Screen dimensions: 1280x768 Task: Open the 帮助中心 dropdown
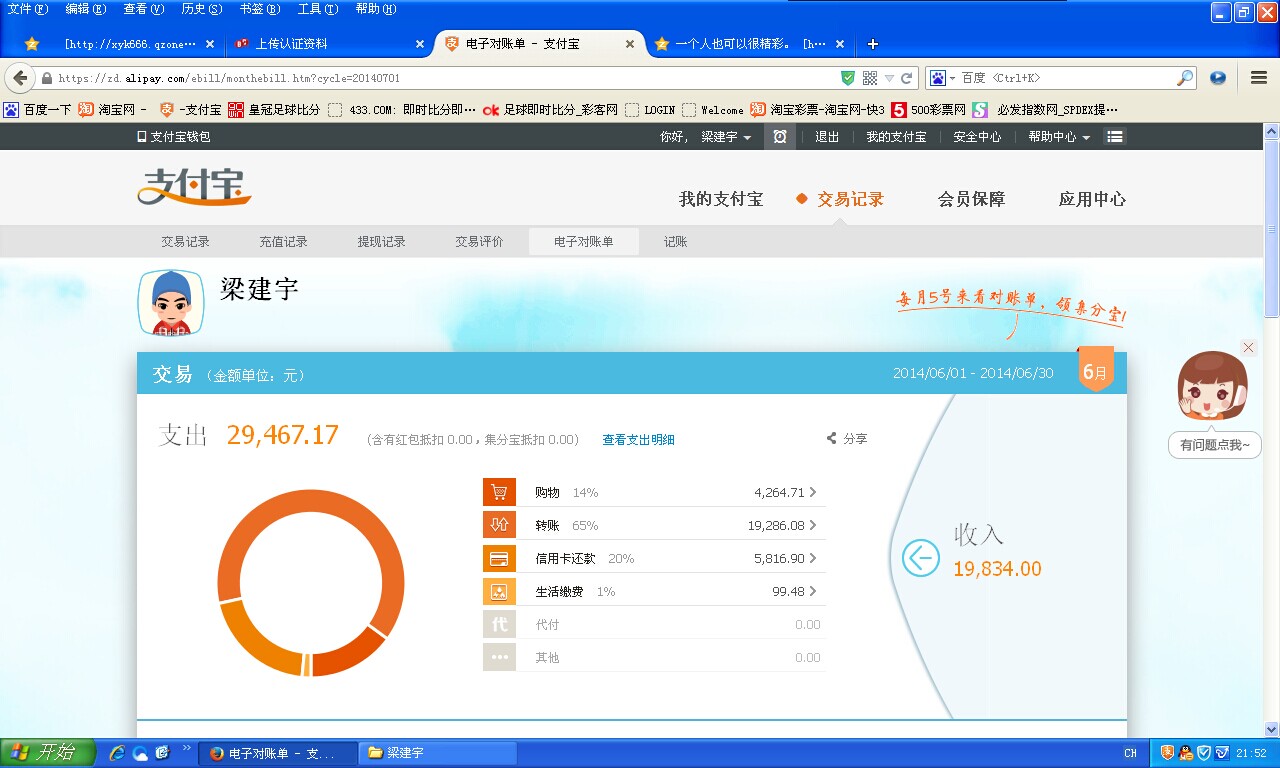[1059, 137]
